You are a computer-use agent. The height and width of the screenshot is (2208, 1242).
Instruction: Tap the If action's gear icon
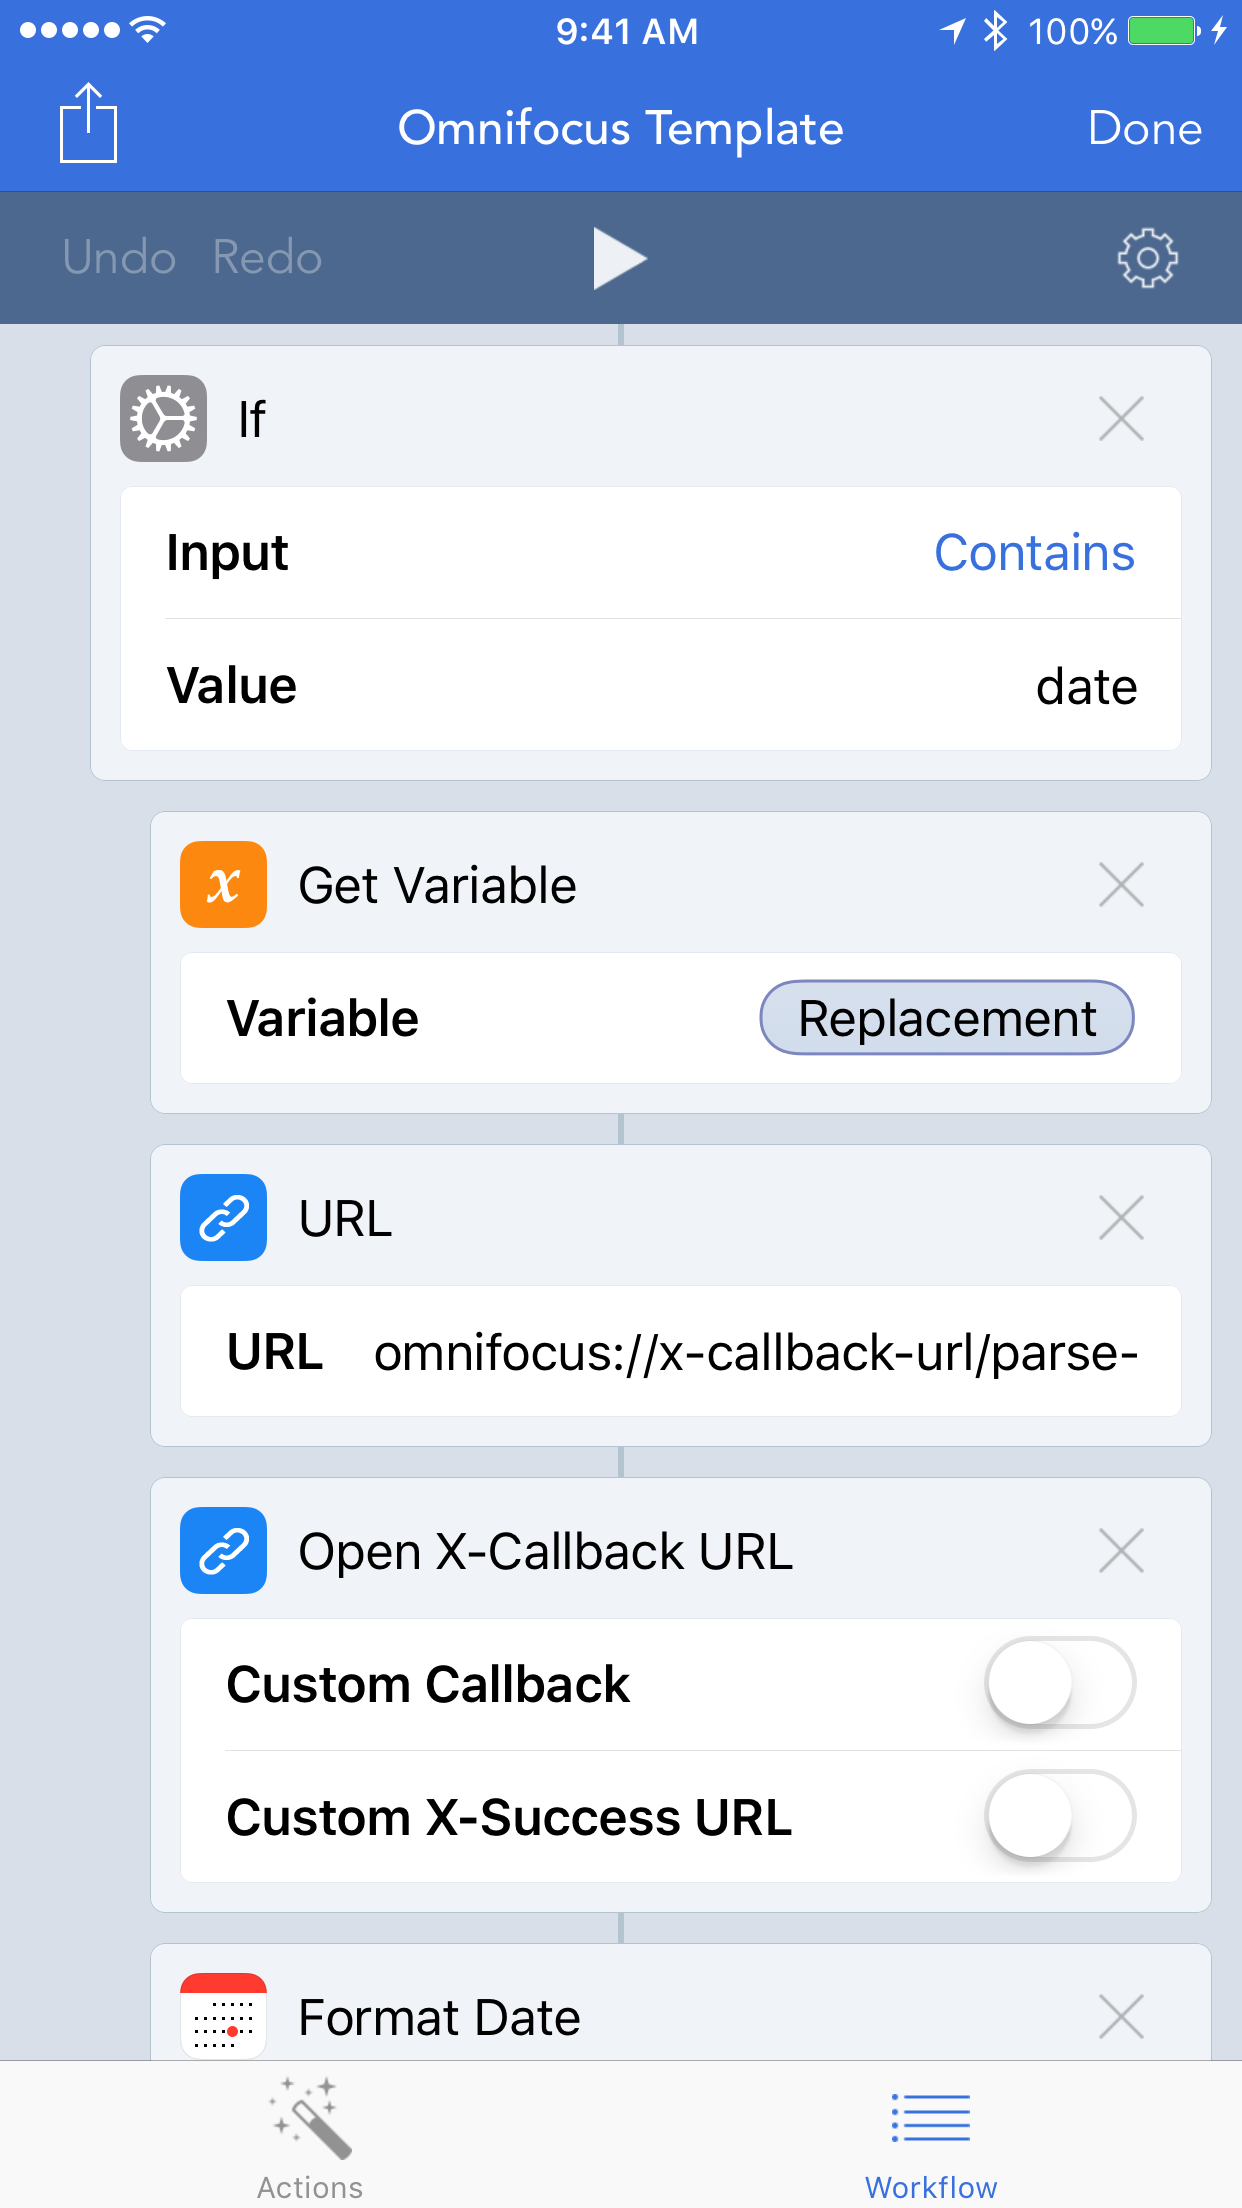(163, 419)
